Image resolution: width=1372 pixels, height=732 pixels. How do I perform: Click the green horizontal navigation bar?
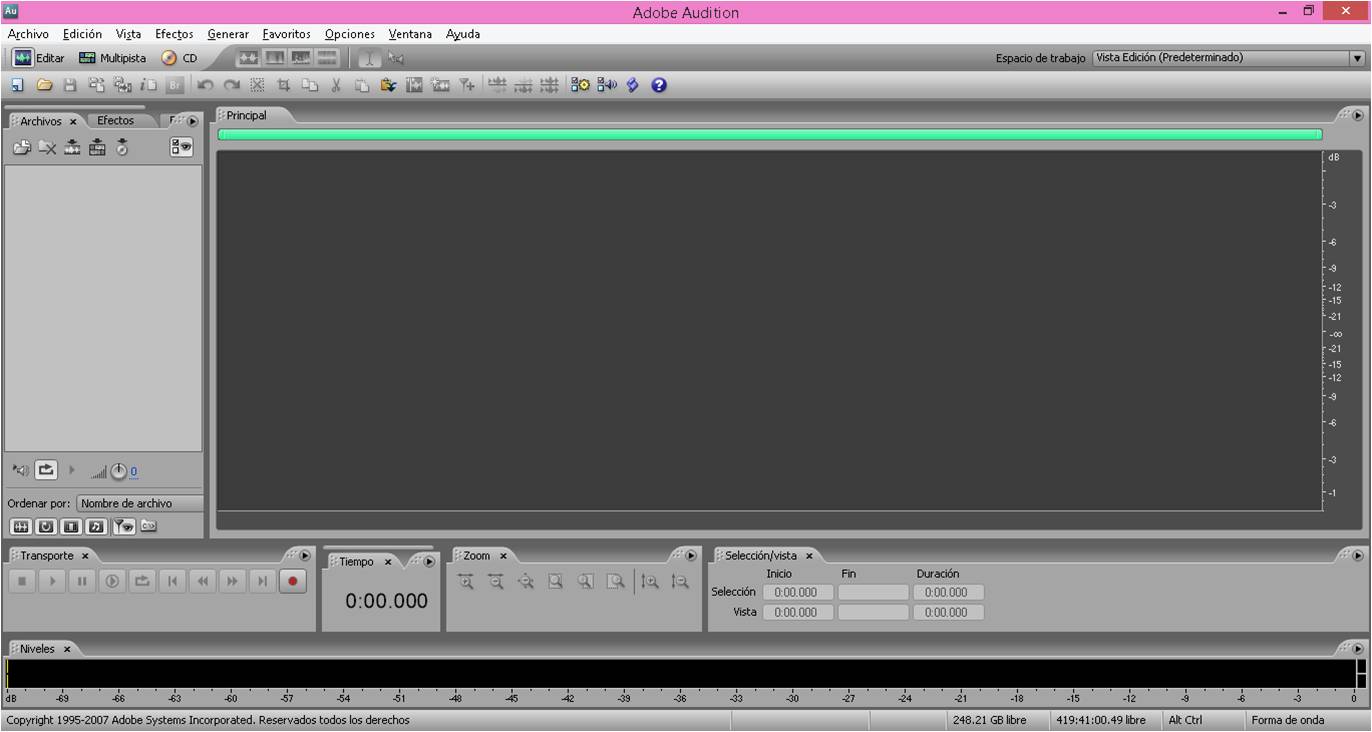coord(770,134)
